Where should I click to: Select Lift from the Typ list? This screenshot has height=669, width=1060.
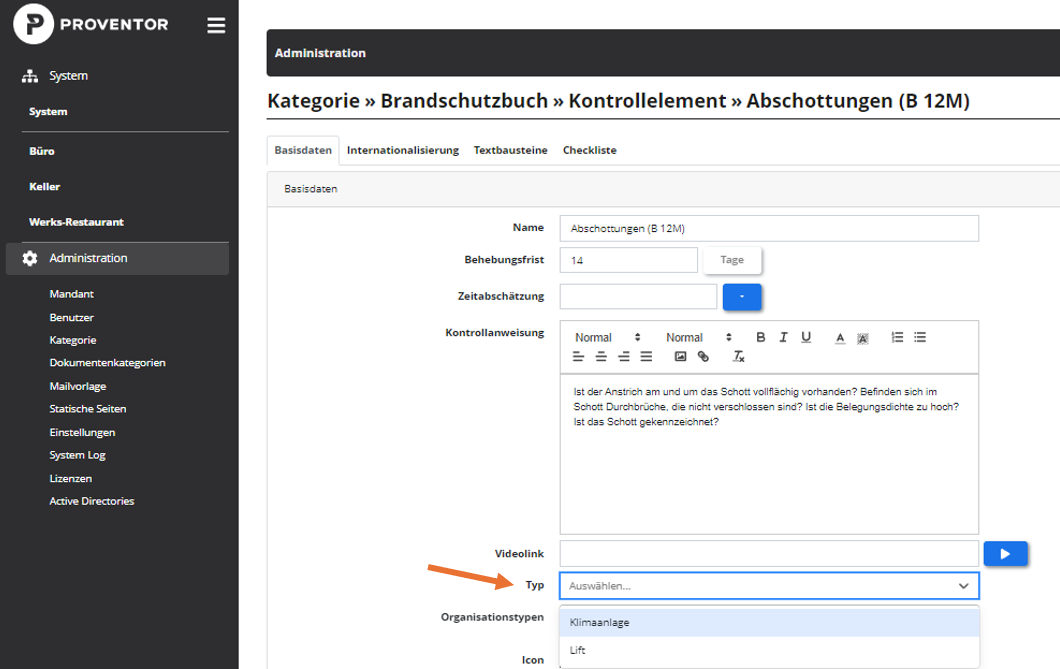tap(769, 650)
